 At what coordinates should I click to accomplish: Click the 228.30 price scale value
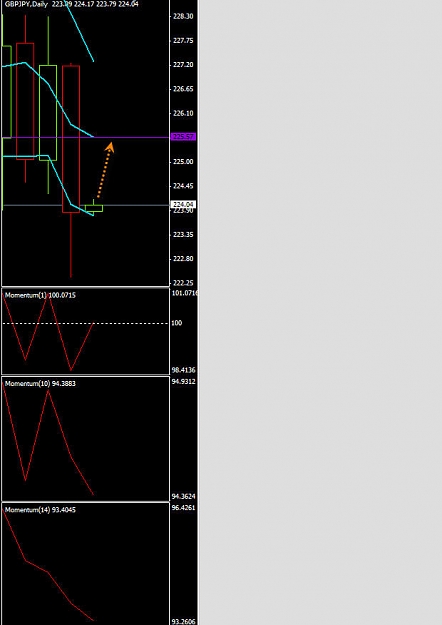(x=183, y=16)
